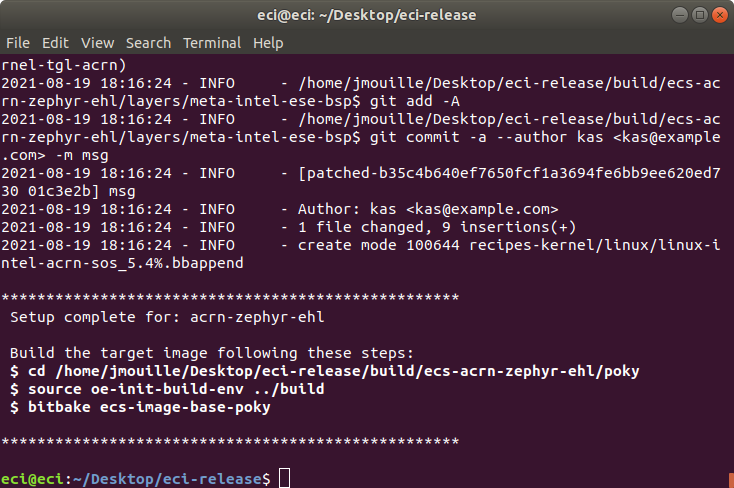Click the window title eci@eci: ~/Desktop/eci-release
This screenshot has height=488, width=734.
[367, 15]
